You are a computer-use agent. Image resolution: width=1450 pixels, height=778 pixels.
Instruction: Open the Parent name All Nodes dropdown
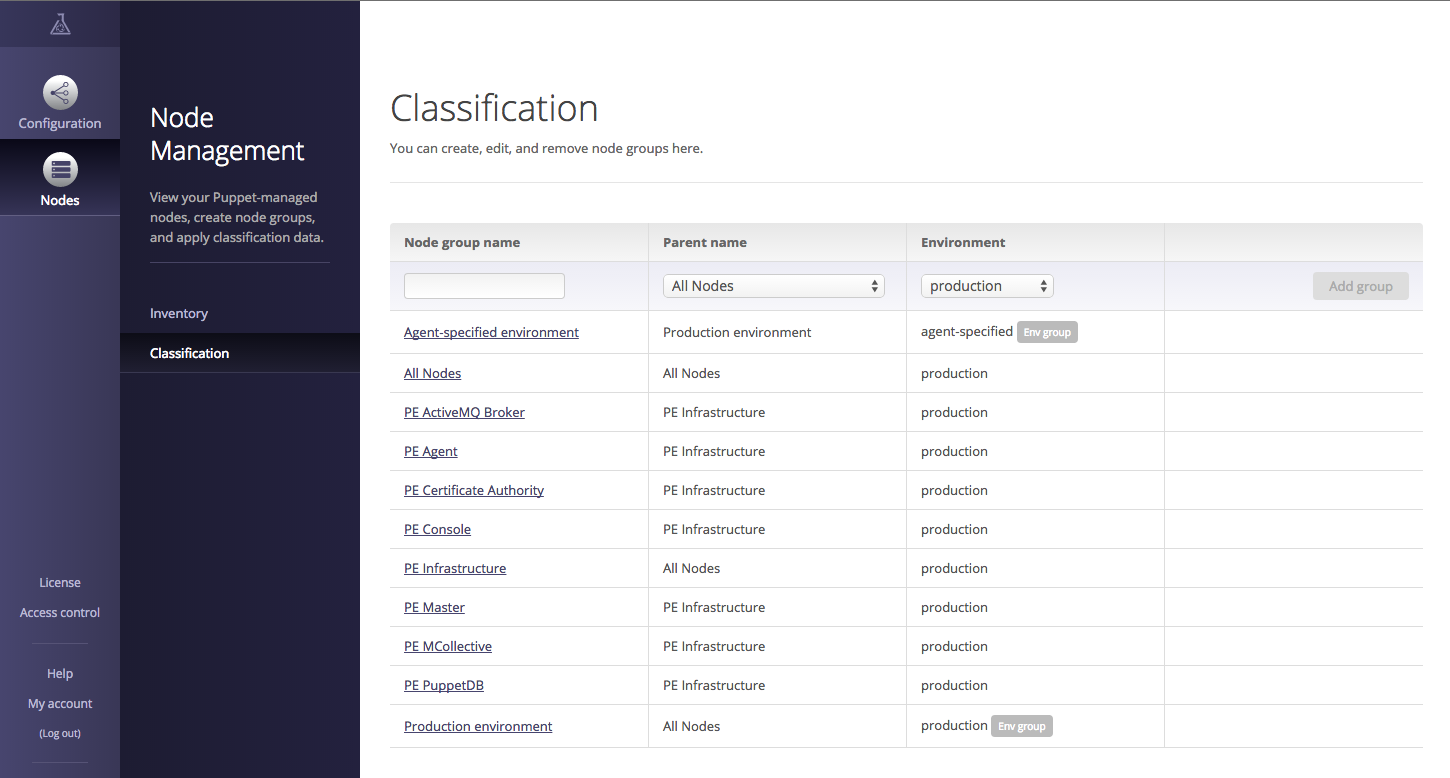click(773, 285)
